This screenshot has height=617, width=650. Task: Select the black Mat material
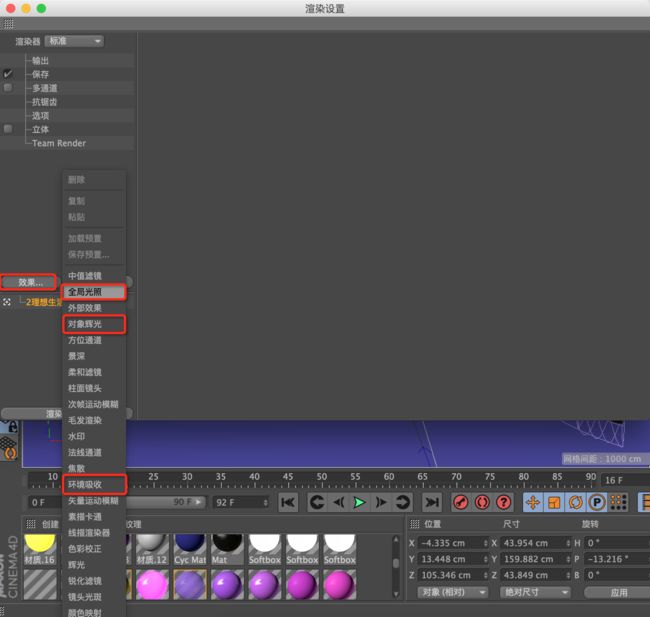click(227, 550)
